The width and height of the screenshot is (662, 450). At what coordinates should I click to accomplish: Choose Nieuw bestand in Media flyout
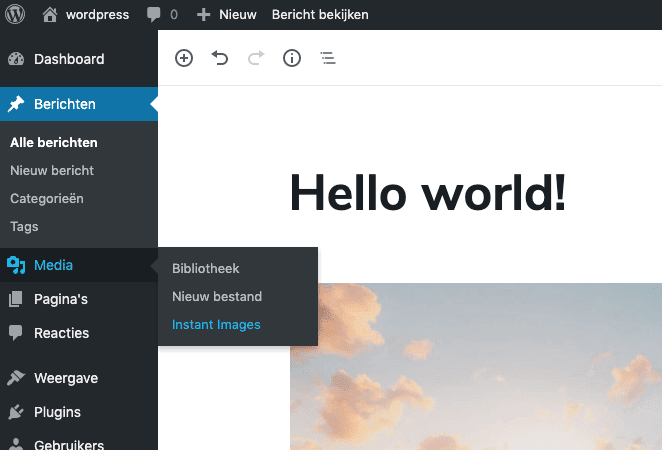coord(217,296)
